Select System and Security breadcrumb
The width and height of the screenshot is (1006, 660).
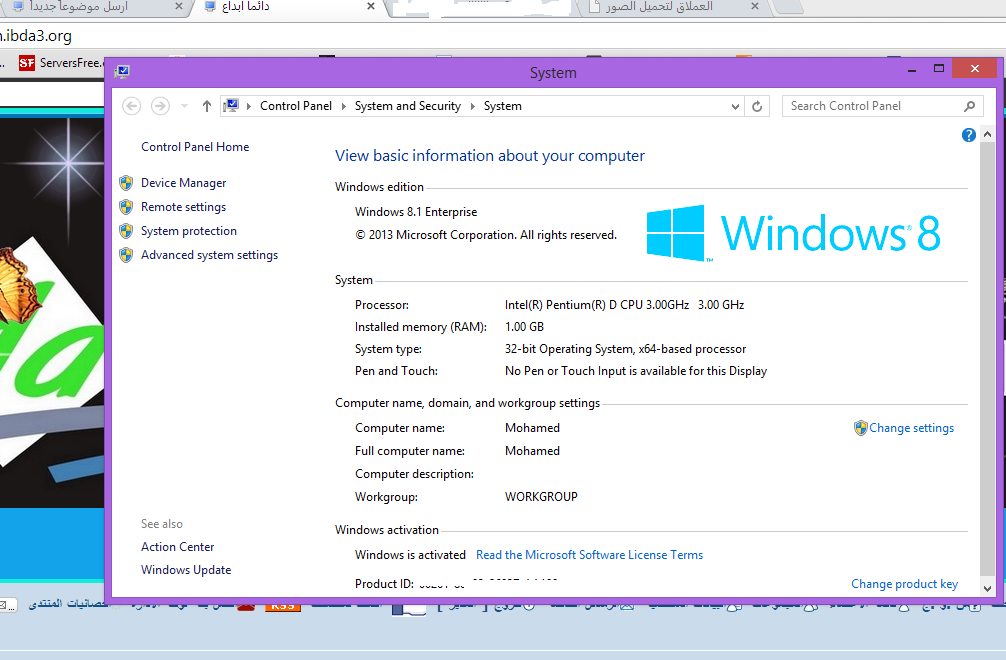pyautogui.click(x=408, y=106)
